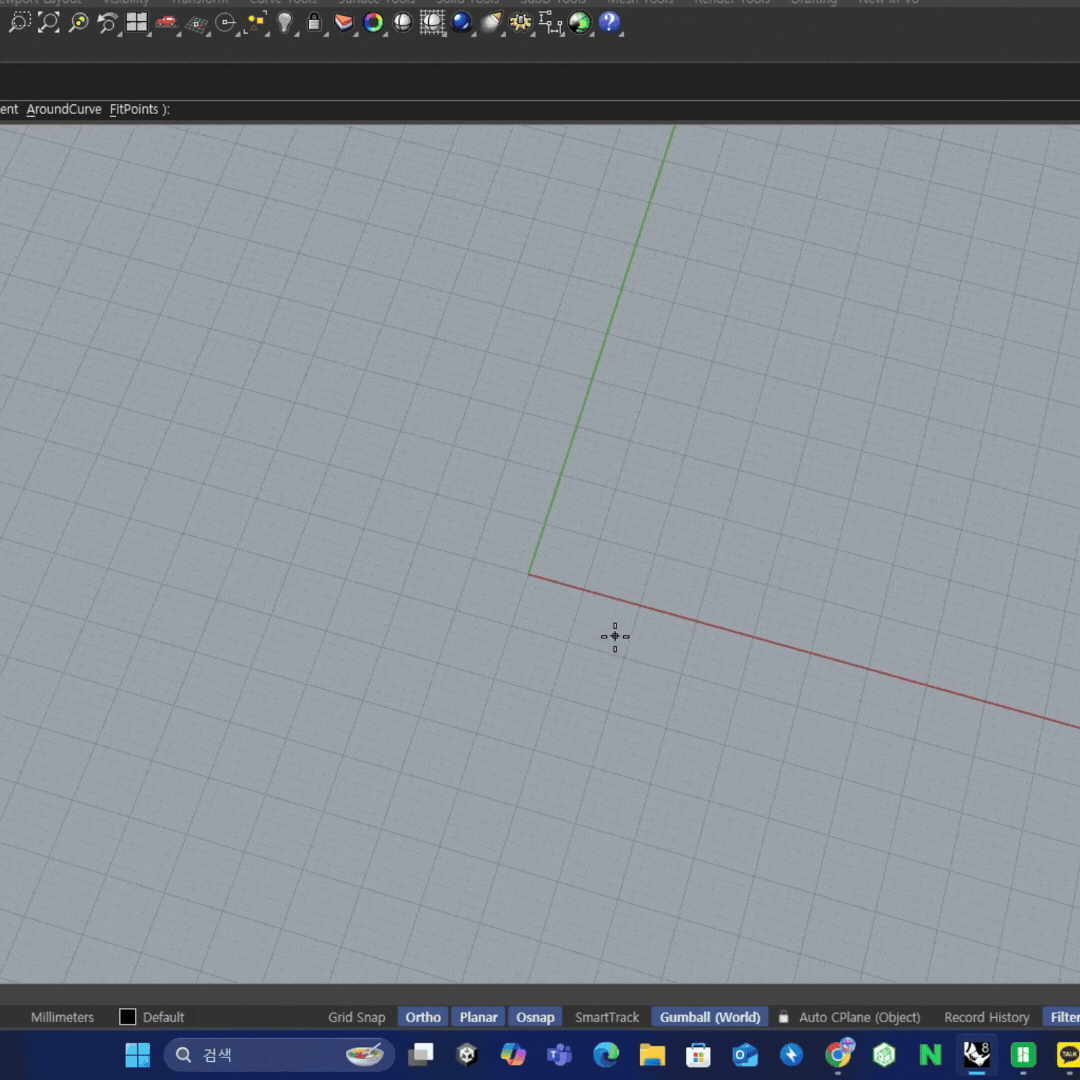Click the Rhino help question mark icon
Viewport: 1080px width, 1080px height.
[x=610, y=23]
